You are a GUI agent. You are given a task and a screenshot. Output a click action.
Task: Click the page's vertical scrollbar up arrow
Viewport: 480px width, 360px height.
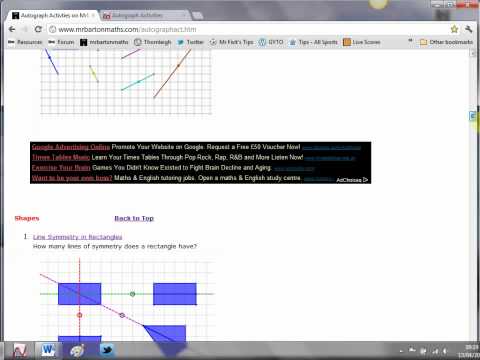(x=473, y=53)
